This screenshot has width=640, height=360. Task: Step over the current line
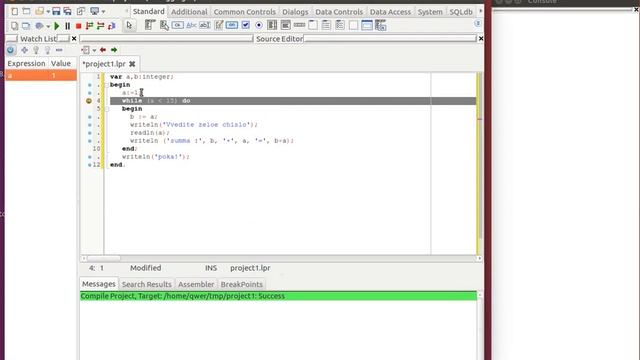pyautogui.click(x=100, y=26)
